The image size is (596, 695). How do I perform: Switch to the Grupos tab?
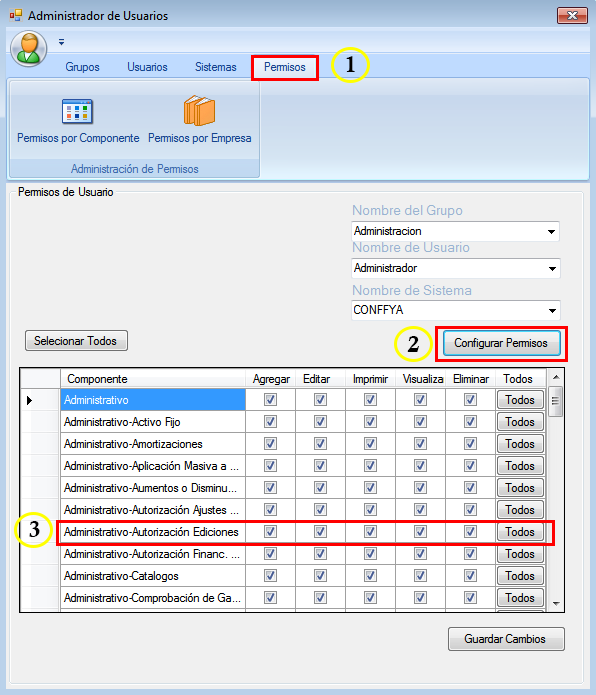click(x=82, y=67)
